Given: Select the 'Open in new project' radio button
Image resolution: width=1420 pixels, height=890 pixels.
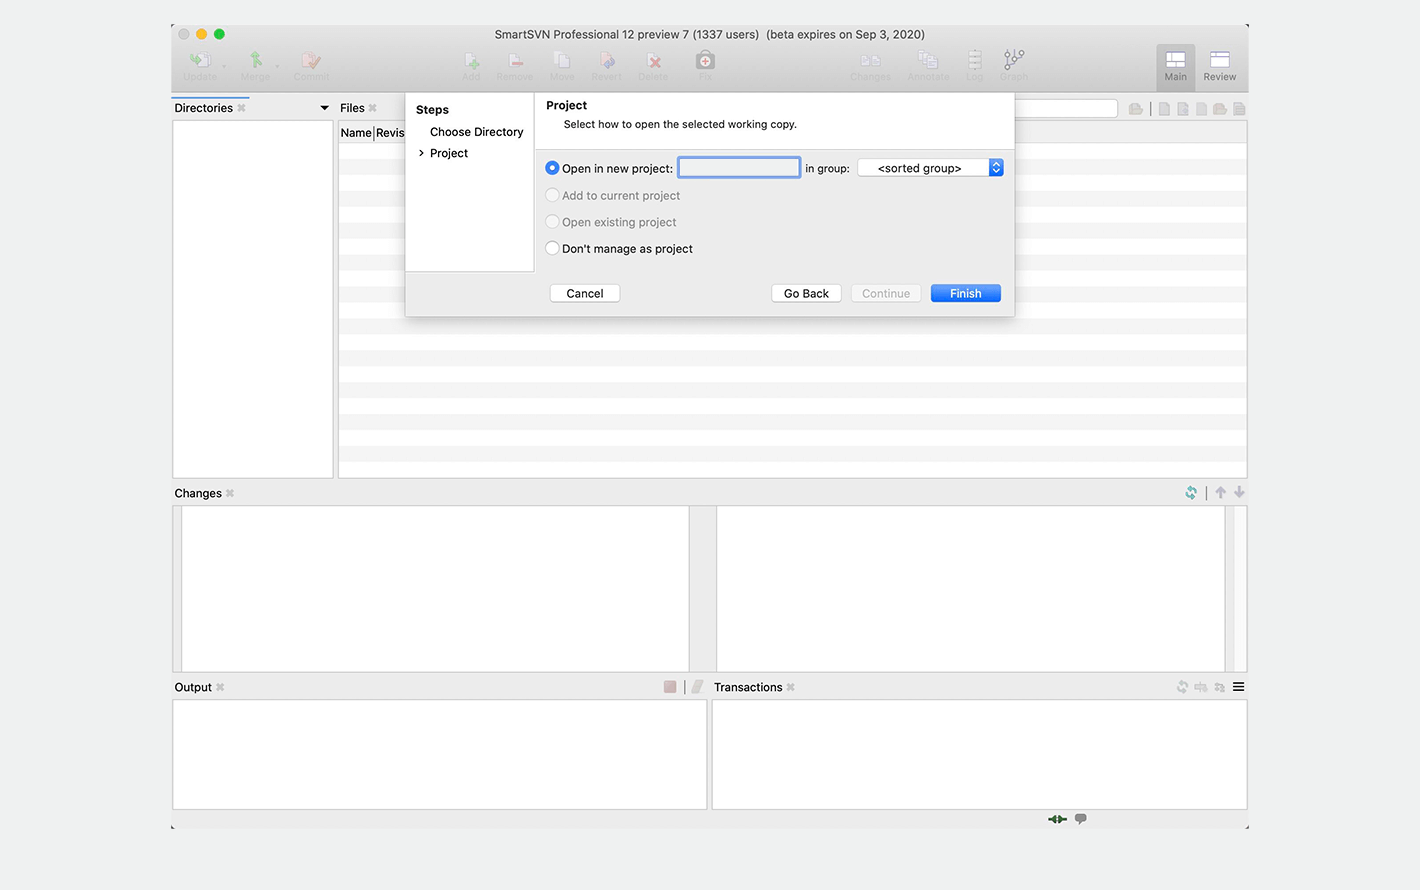Looking at the screenshot, I should [552, 168].
